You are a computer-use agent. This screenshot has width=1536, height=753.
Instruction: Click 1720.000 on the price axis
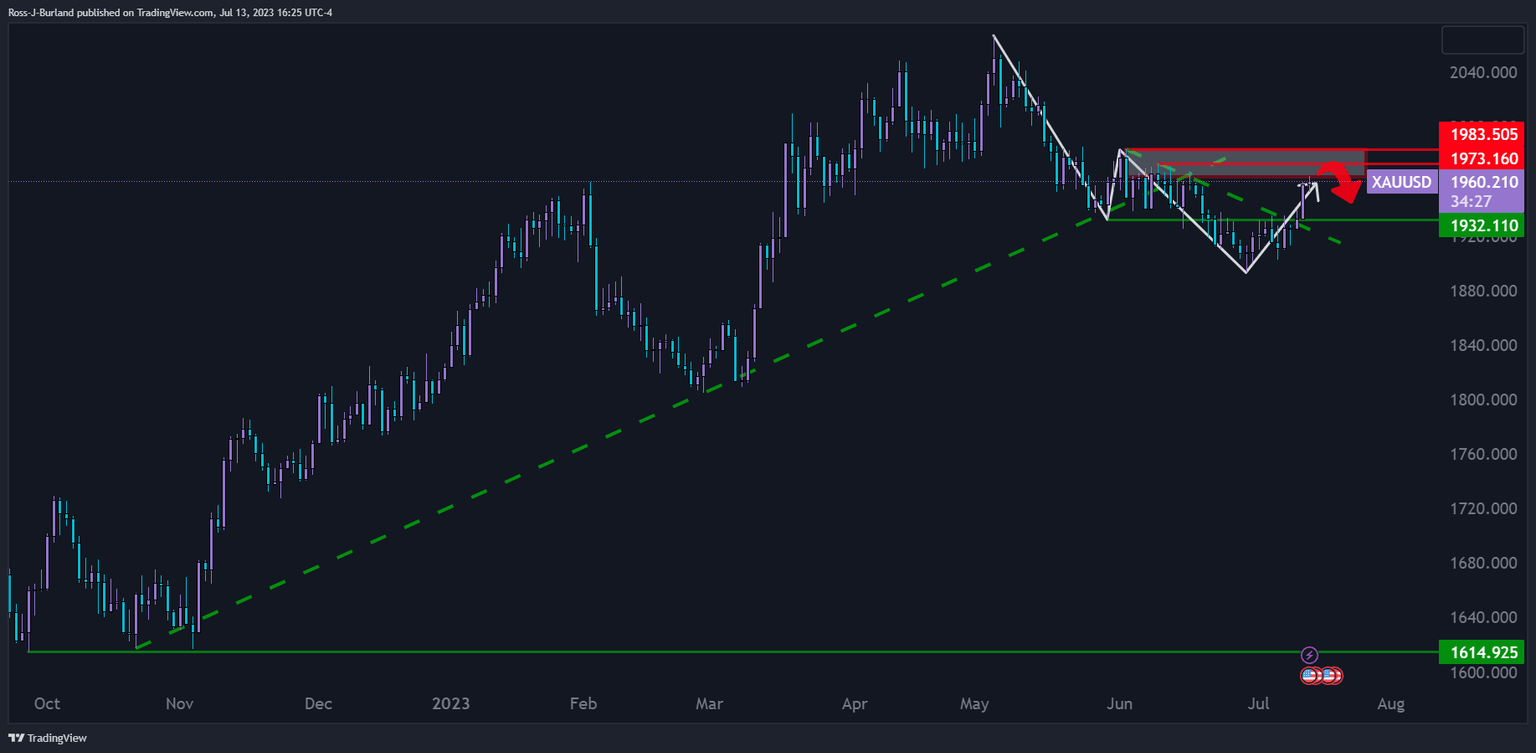(x=1481, y=509)
